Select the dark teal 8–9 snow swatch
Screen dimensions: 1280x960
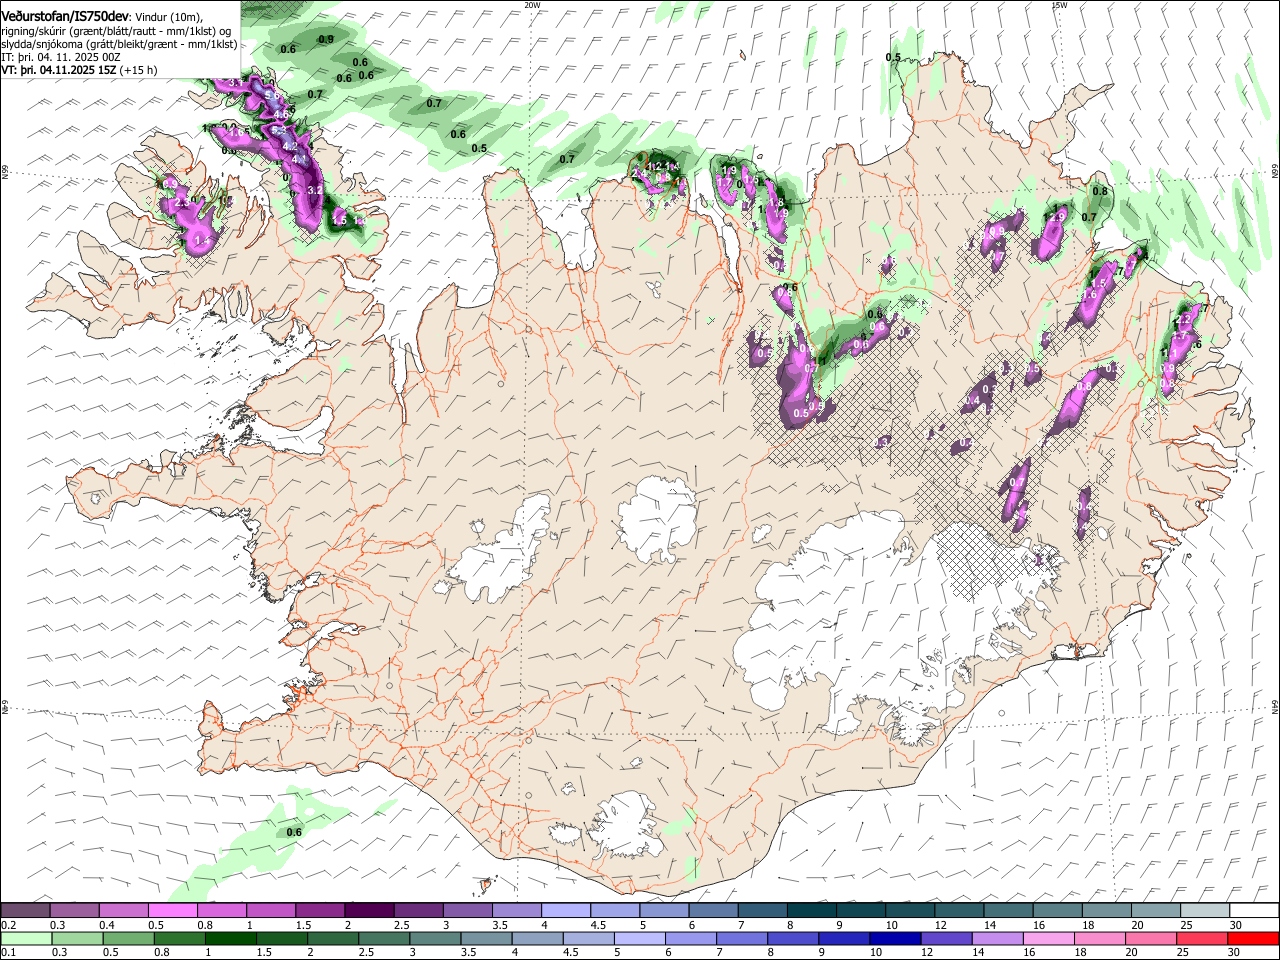tap(812, 910)
